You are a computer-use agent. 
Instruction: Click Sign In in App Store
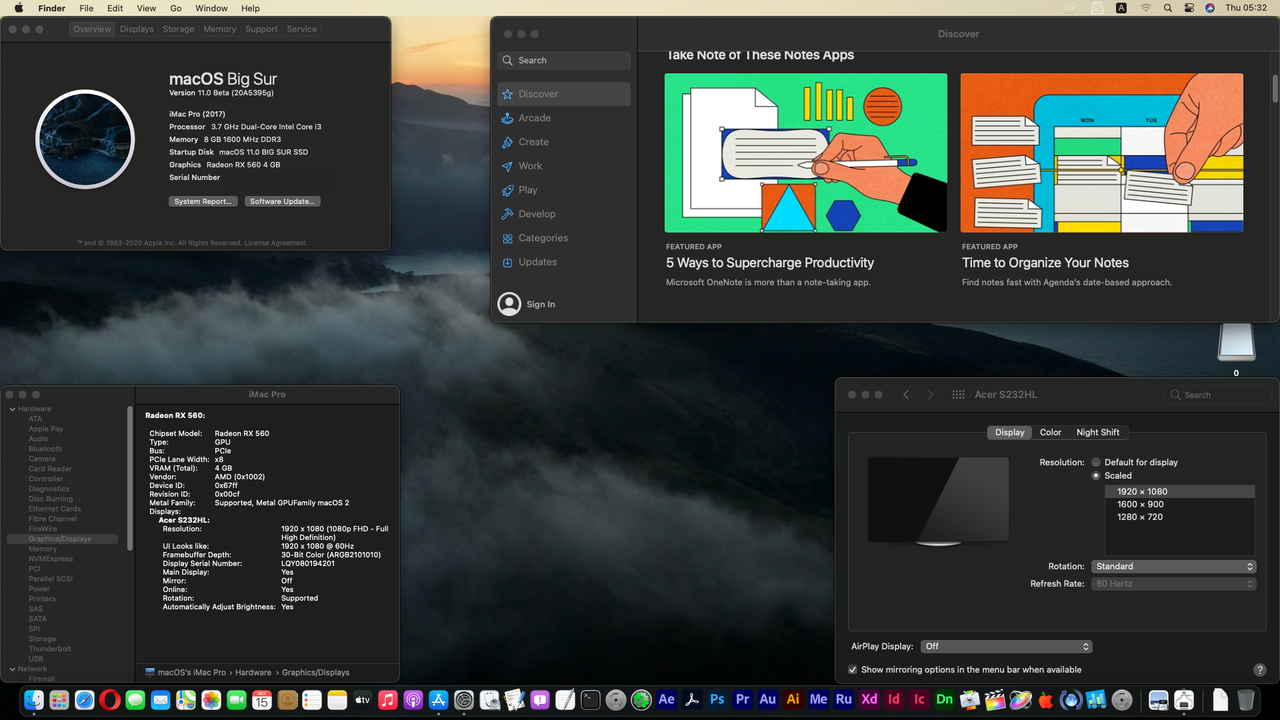[541, 304]
